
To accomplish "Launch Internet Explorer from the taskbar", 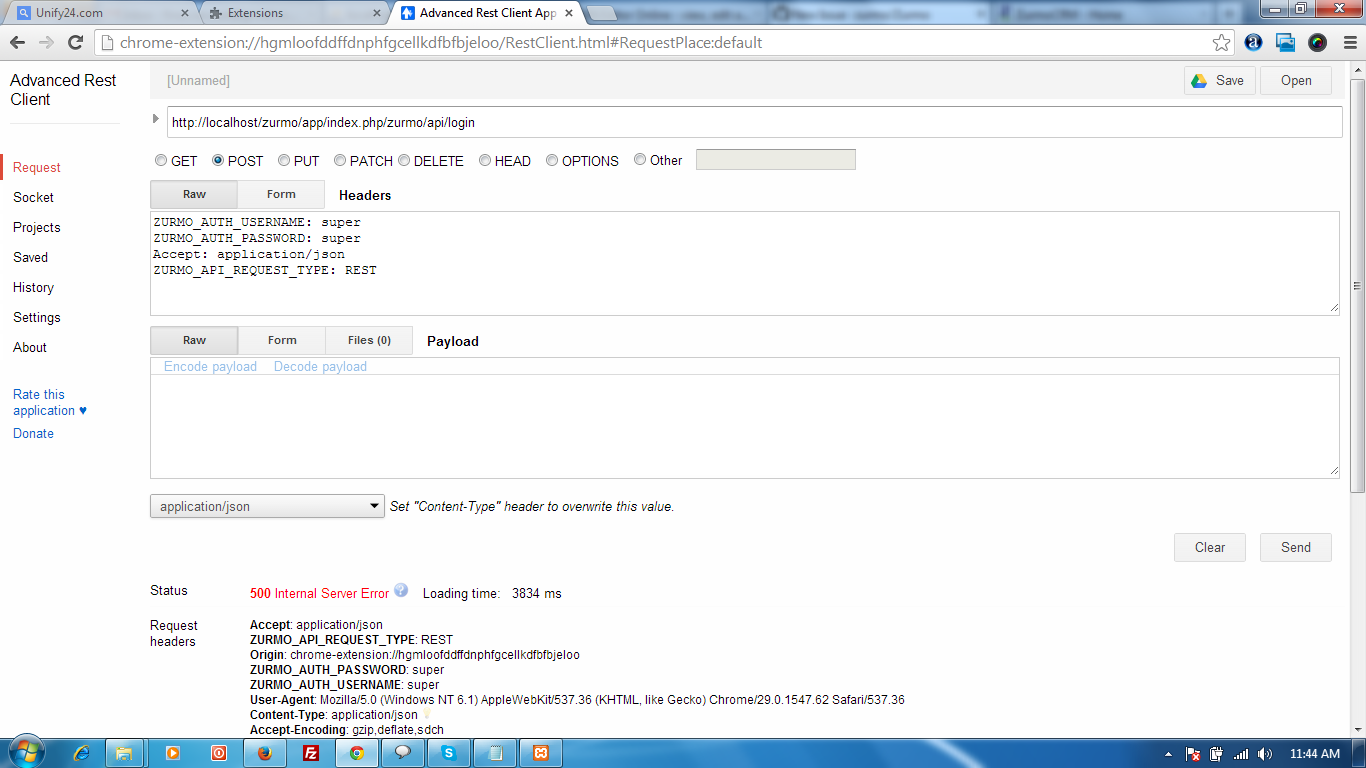I will pyautogui.click(x=81, y=753).
